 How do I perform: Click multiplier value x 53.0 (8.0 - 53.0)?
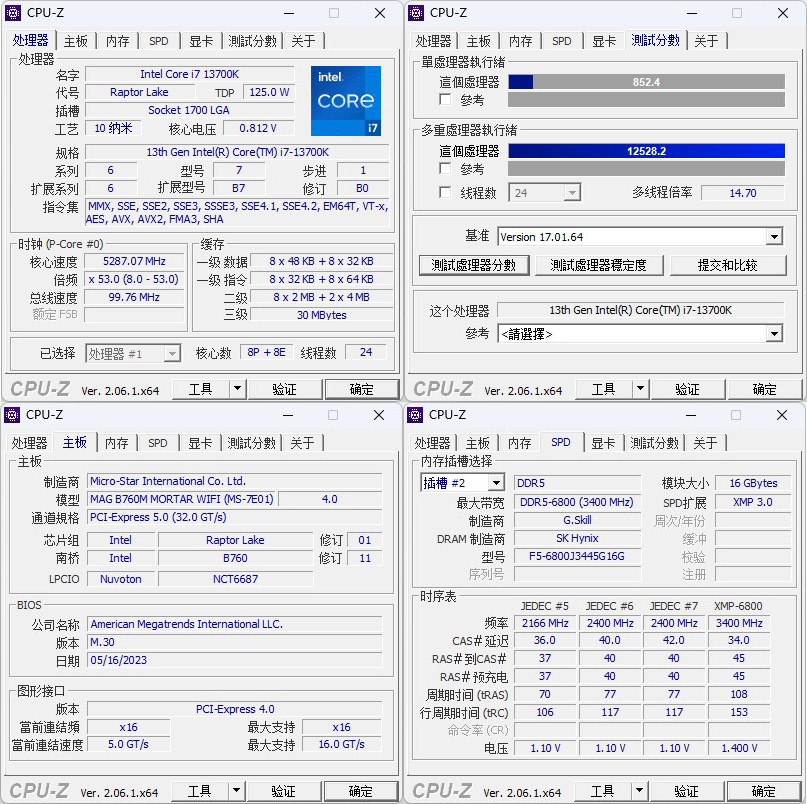click(x=134, y=279)
